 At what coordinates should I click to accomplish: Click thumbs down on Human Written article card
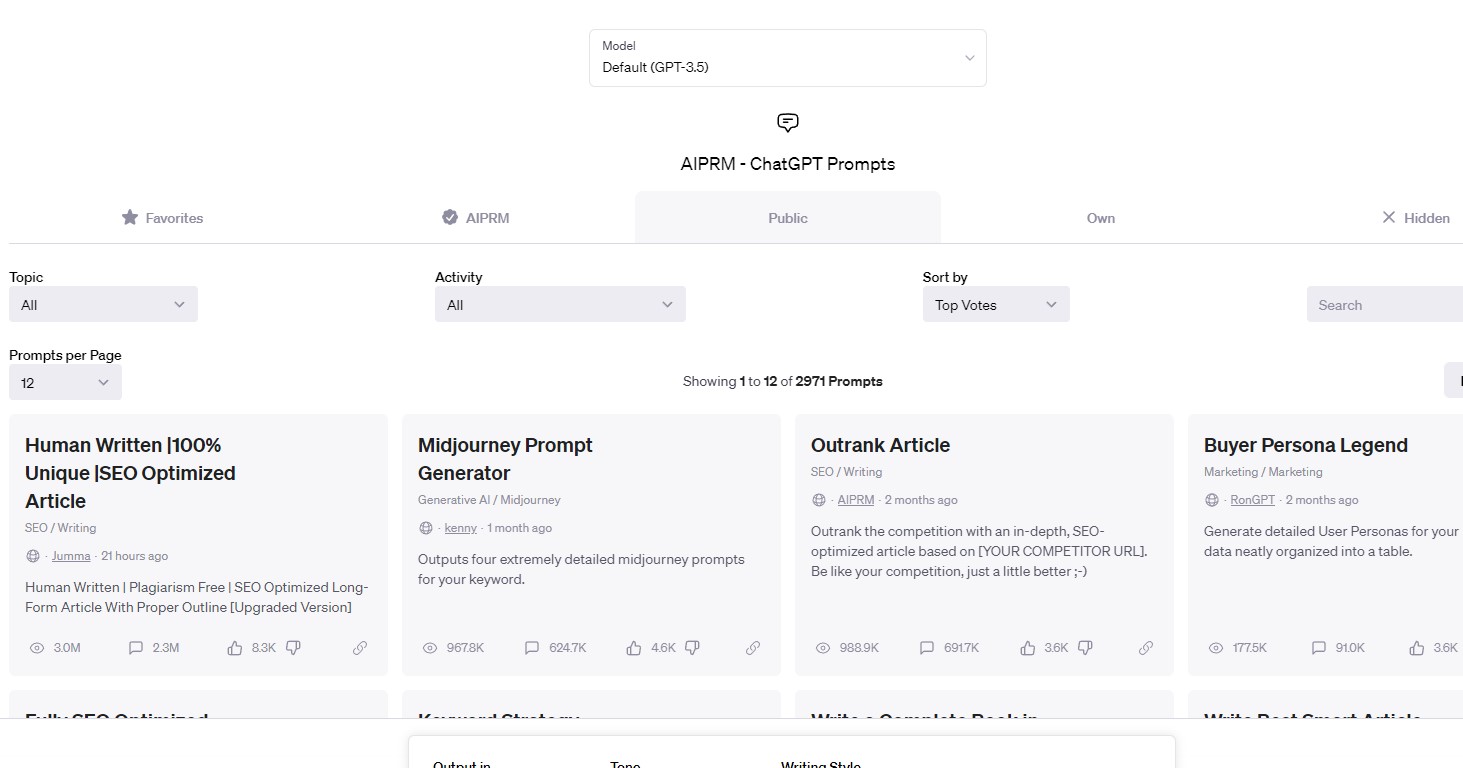click(293, 648)
